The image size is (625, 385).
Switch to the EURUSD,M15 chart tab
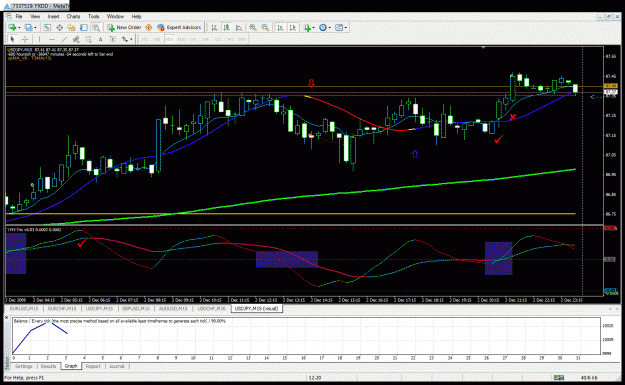pyautogui.click(x=24, y=309)
